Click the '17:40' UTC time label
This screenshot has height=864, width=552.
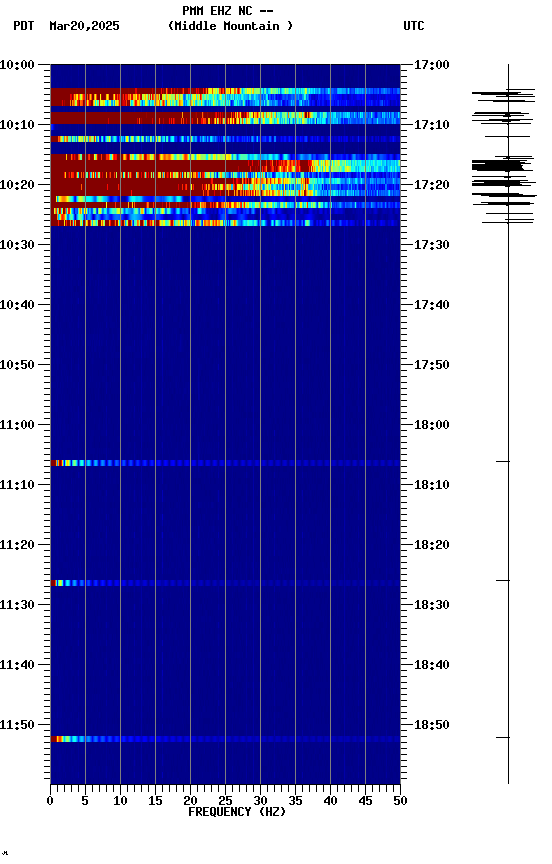pyautogui.click(x=432, y=305)
